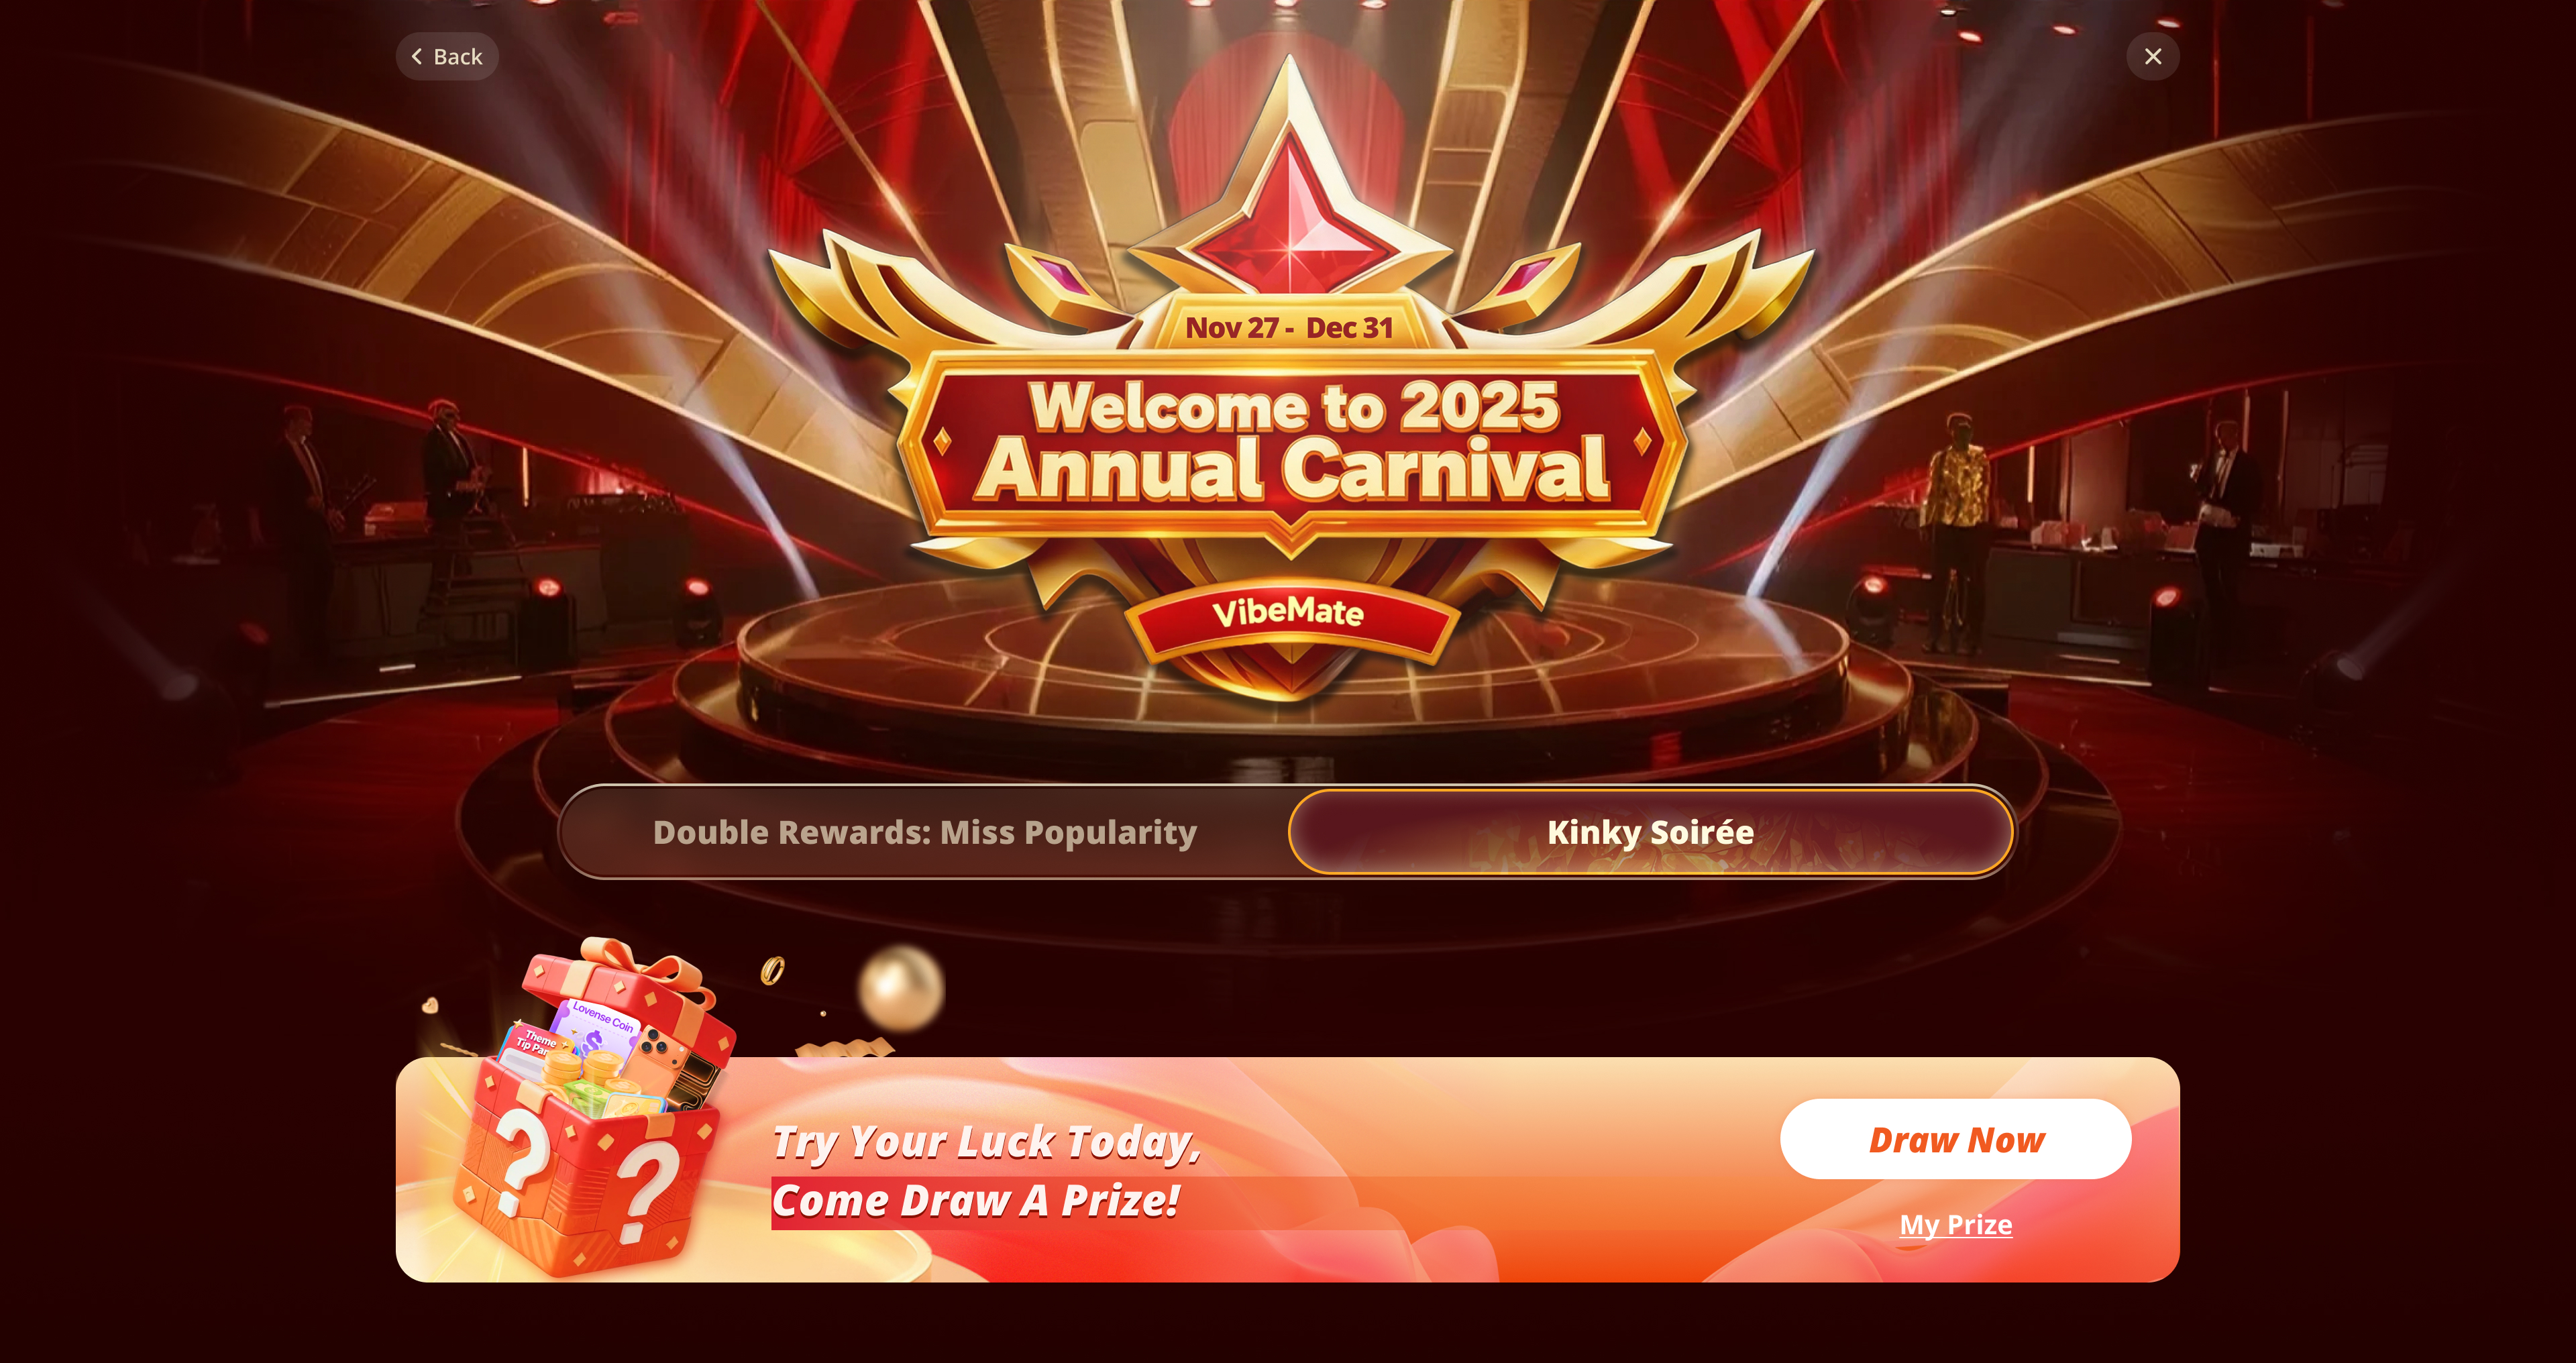Click the small floating gold ring

(x=772, y=970)
